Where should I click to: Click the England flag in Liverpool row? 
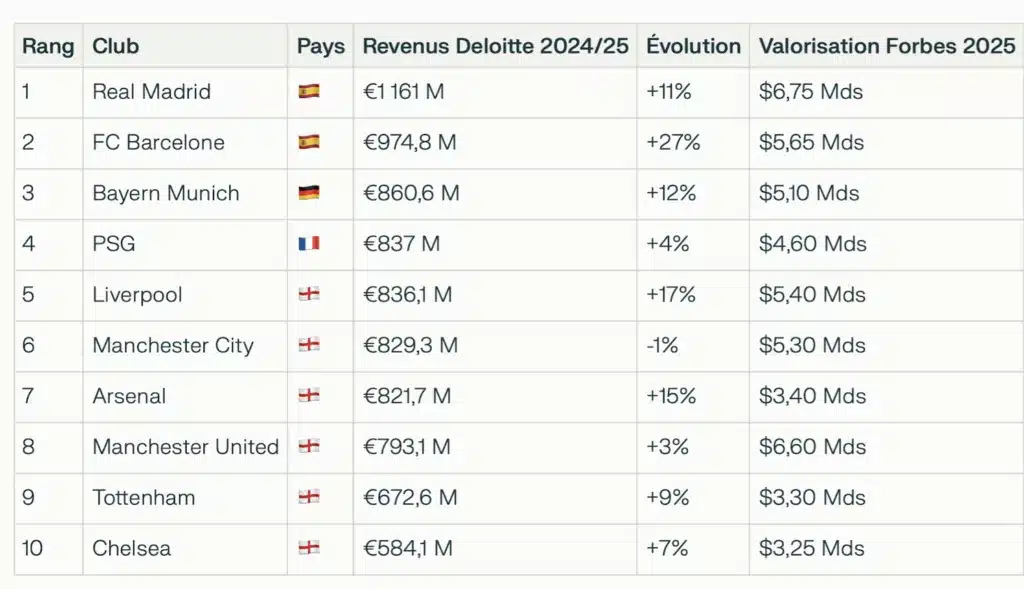(308, 295)
